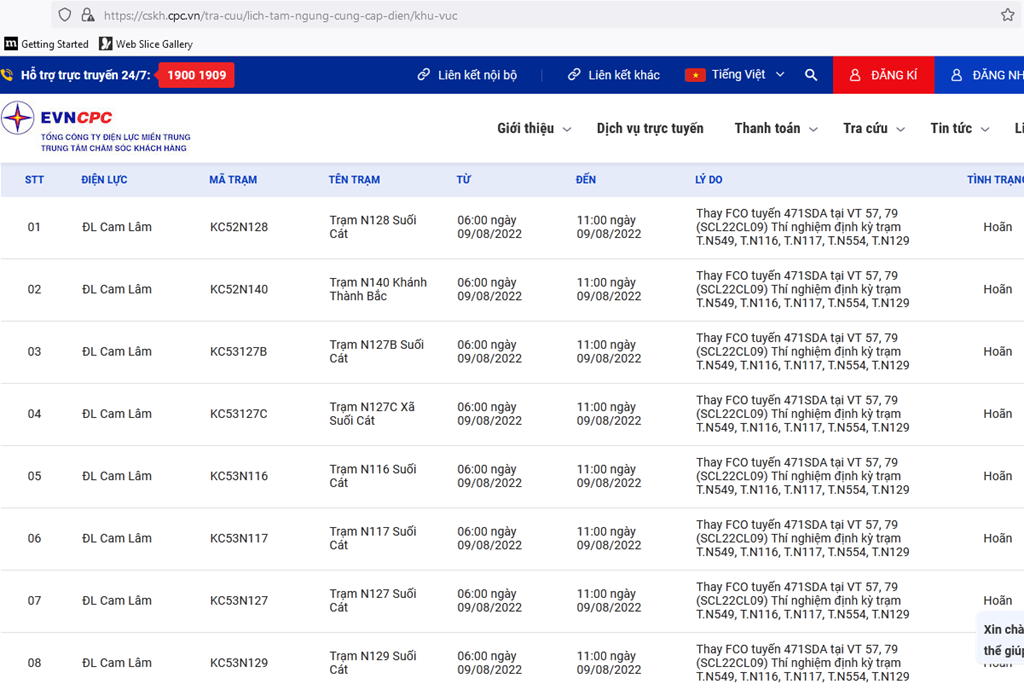Click the Liên kết nội bộ link
The image size is (1024, 690).
pyautogui.click(x=467, y=75)
